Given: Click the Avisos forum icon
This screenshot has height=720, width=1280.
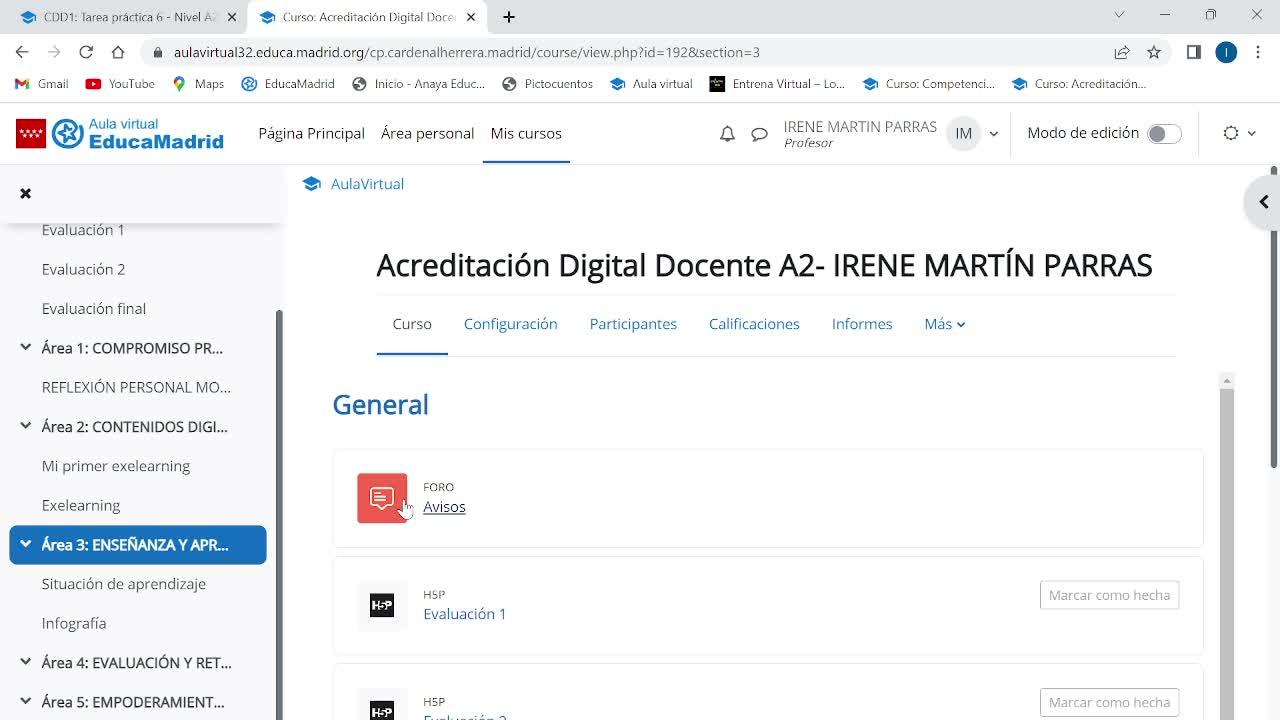Looking at the screenshot, I should pos(382,498).
